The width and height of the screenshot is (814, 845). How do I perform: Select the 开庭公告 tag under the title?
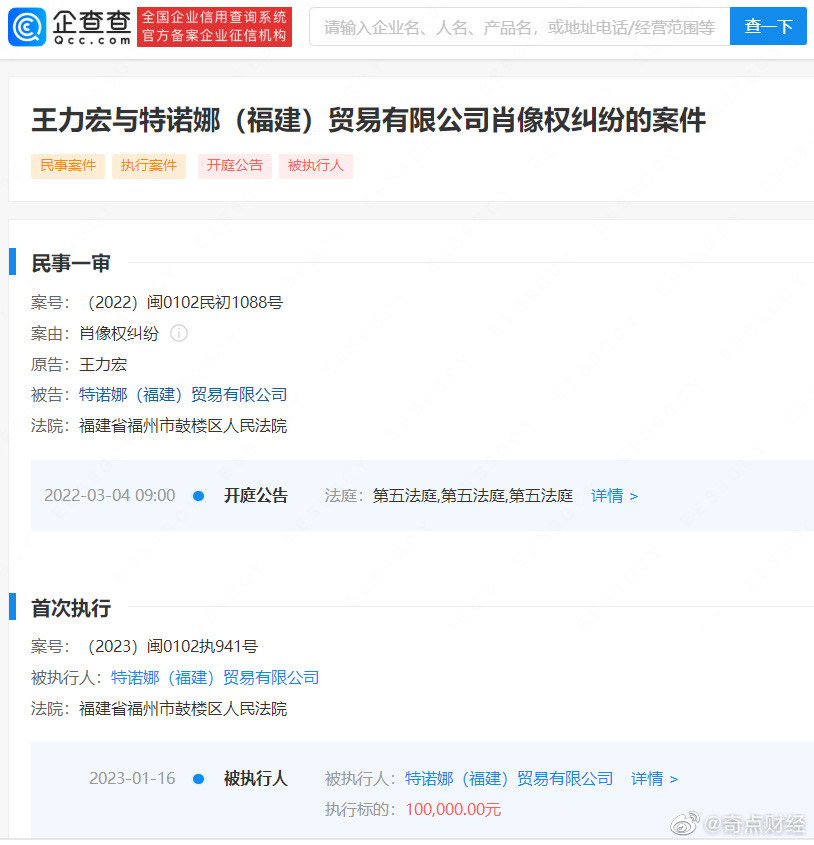tap(234, 165)
